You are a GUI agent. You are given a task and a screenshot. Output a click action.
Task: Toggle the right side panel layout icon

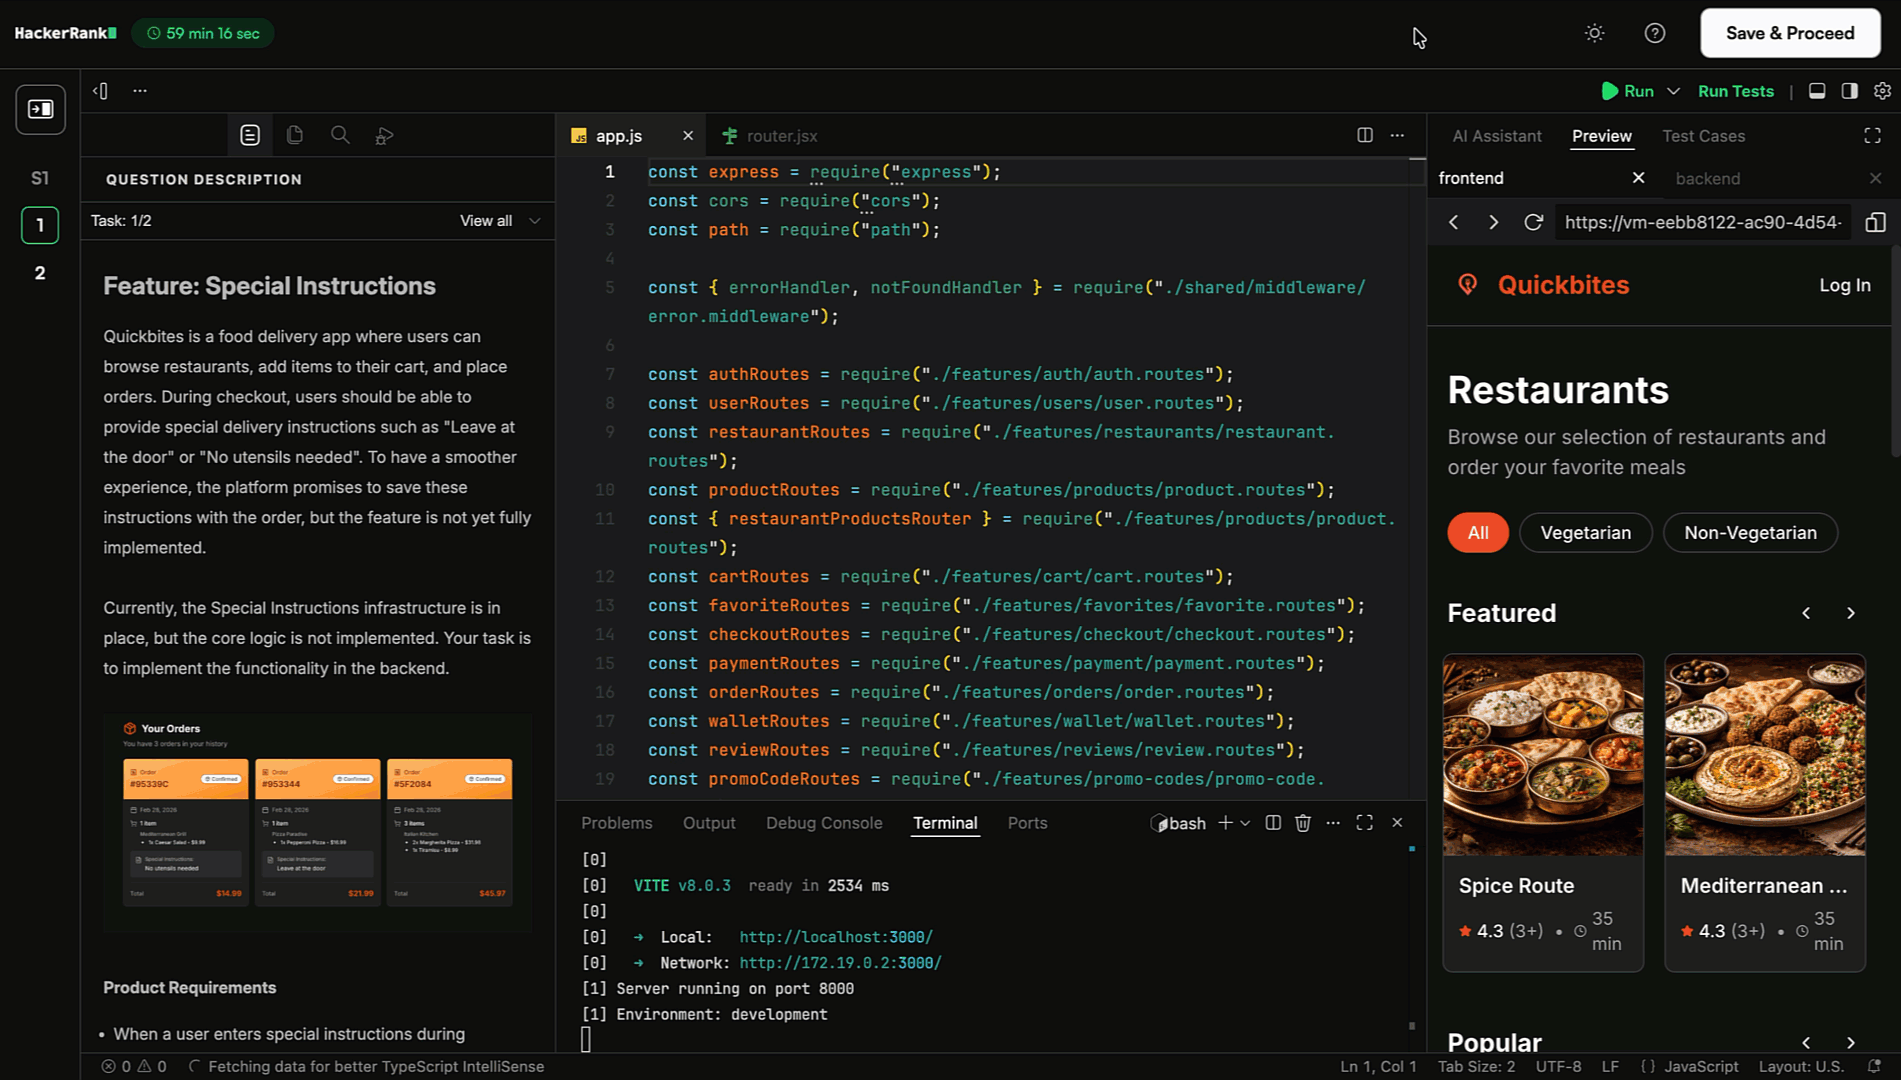pyautogui.click(x=1849, y=91)
